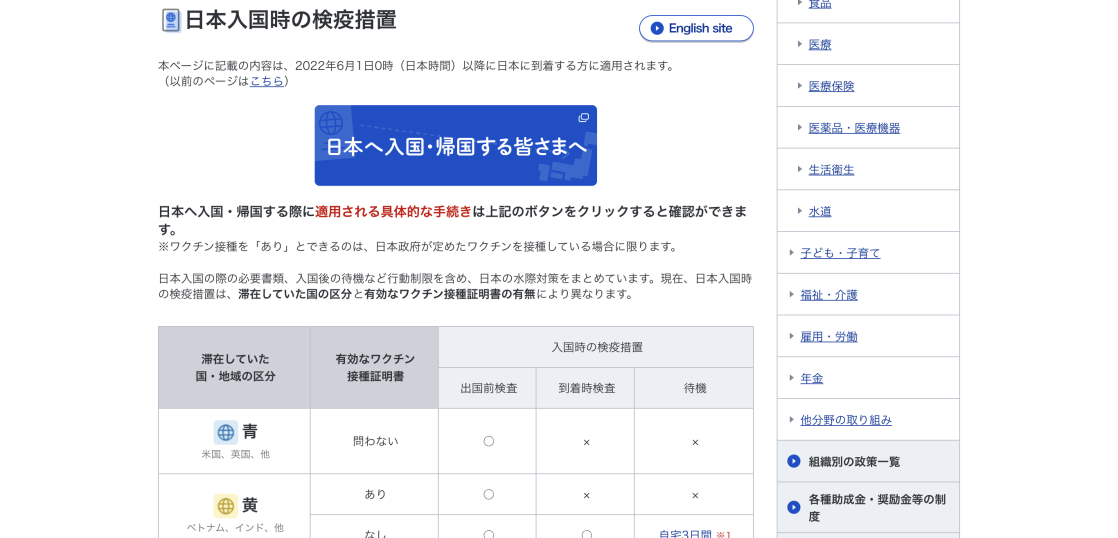
Task: Click the blue globe icon for 青 category
Action: point(226,432)
